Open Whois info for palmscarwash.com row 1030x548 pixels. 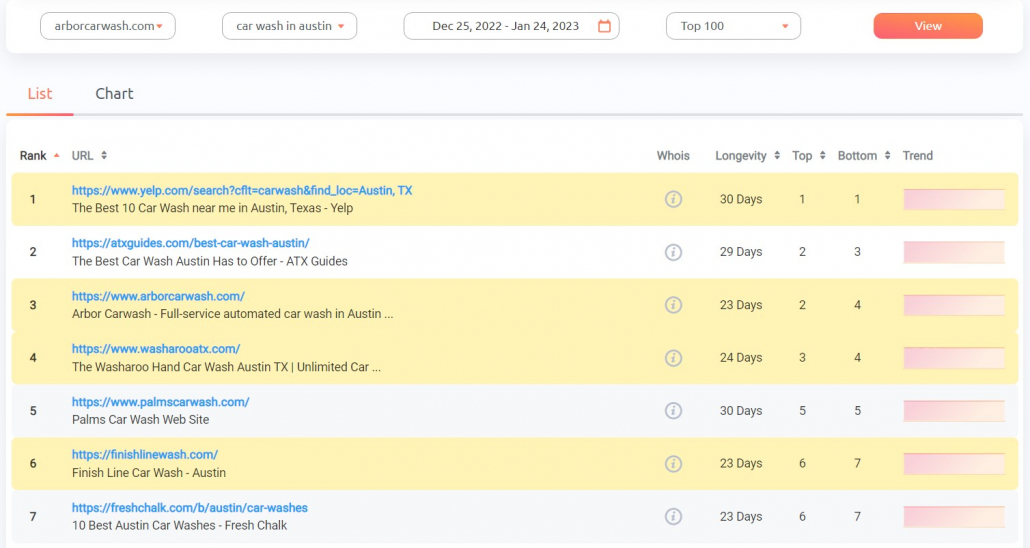point(673,411)
